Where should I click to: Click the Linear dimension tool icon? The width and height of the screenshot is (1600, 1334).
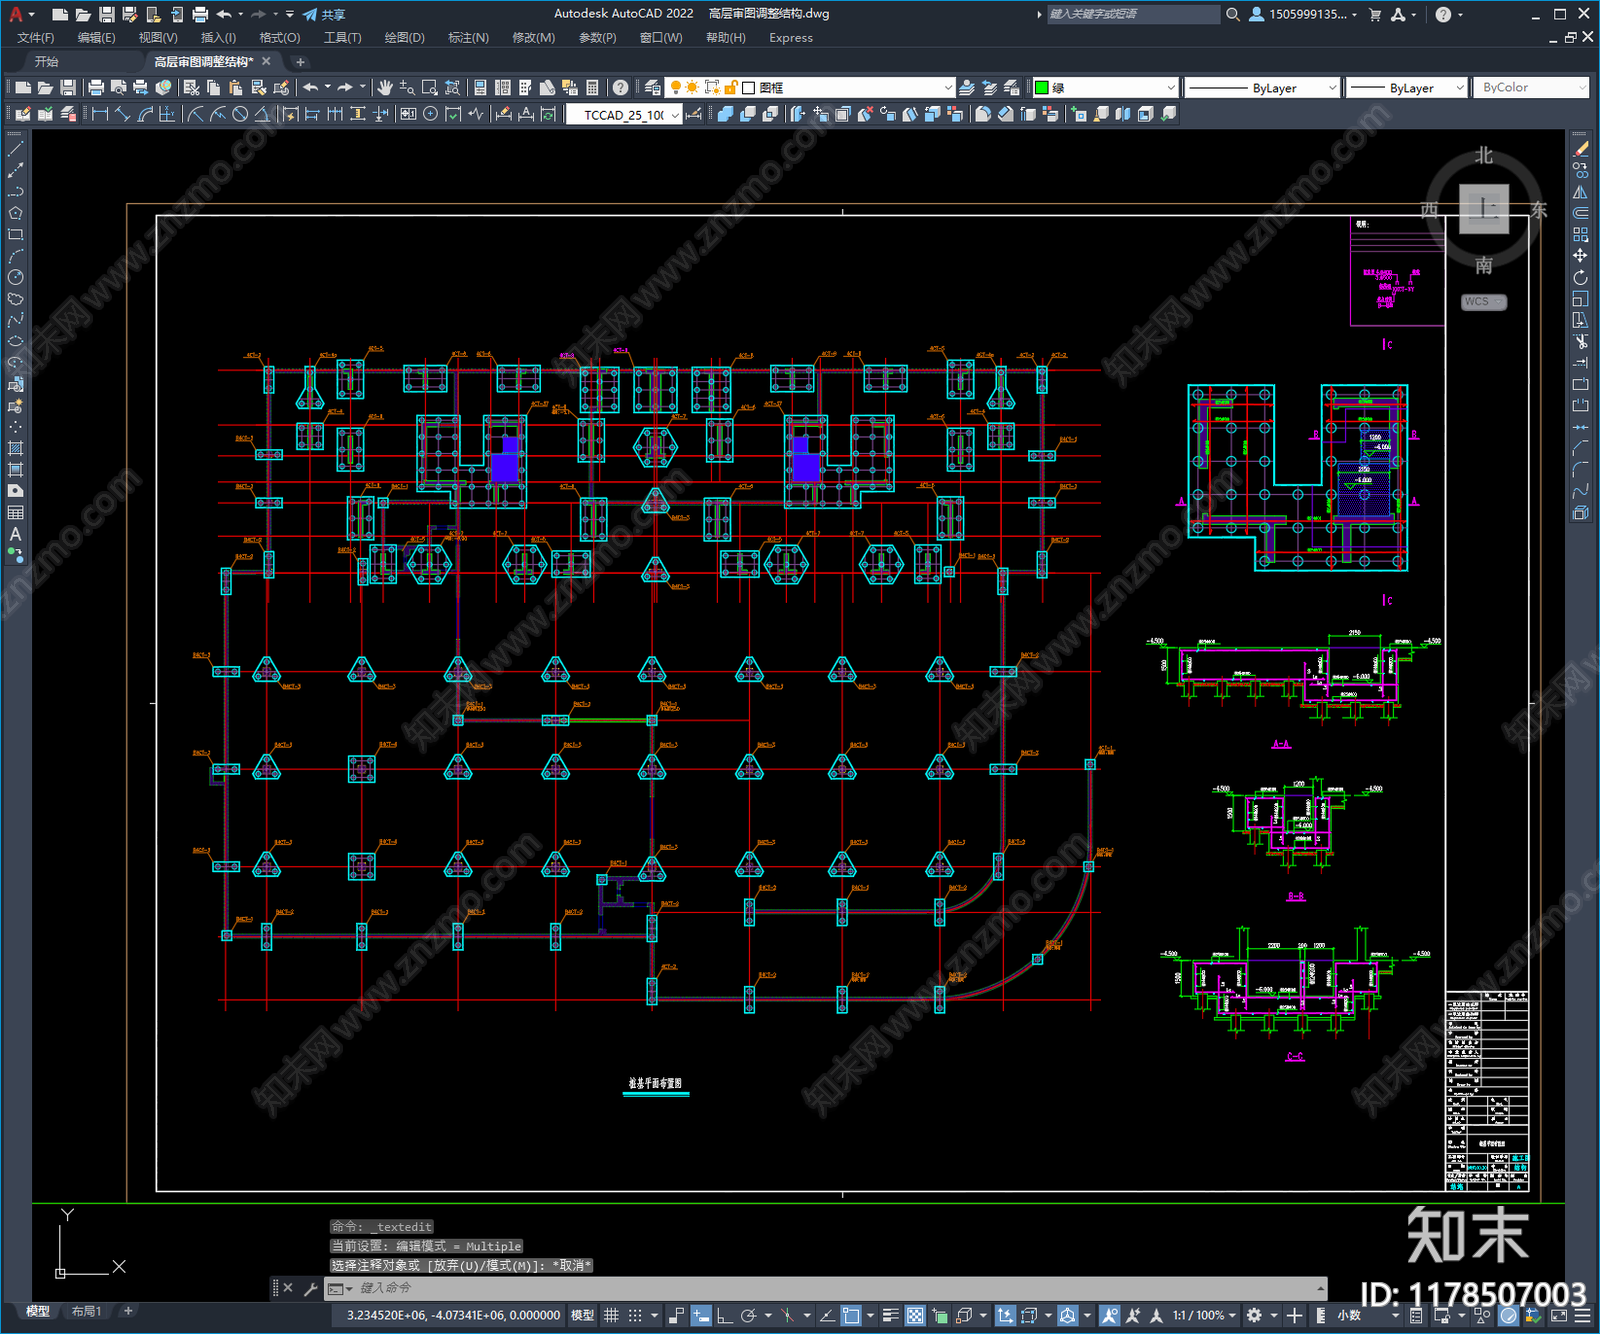[100, 114]
